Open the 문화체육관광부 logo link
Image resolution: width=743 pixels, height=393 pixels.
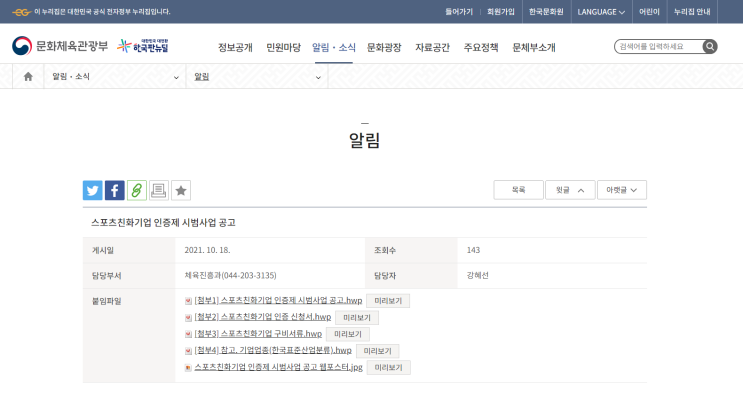tap(60, 46)
